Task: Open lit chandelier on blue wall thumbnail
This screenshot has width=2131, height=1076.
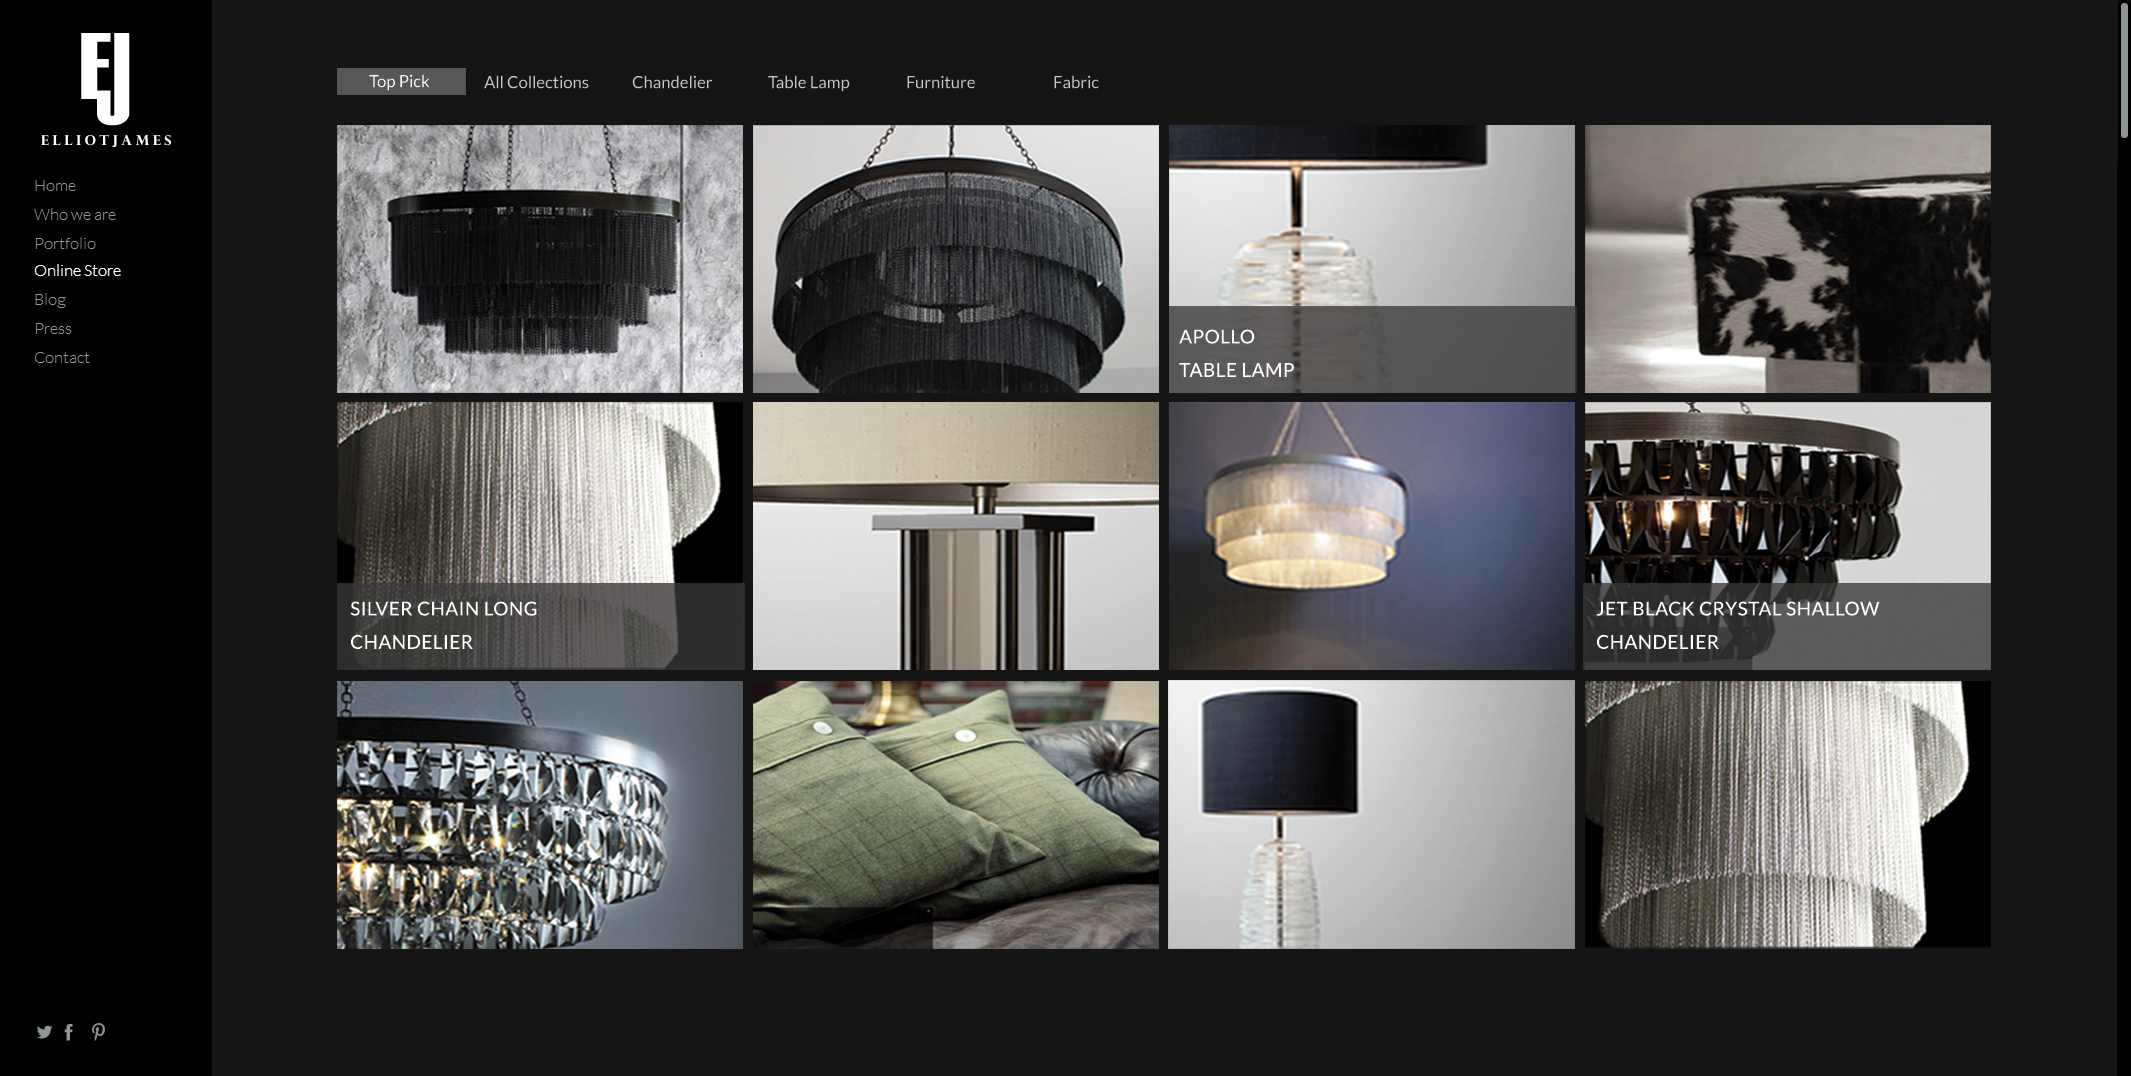Action: (1372, 536)
